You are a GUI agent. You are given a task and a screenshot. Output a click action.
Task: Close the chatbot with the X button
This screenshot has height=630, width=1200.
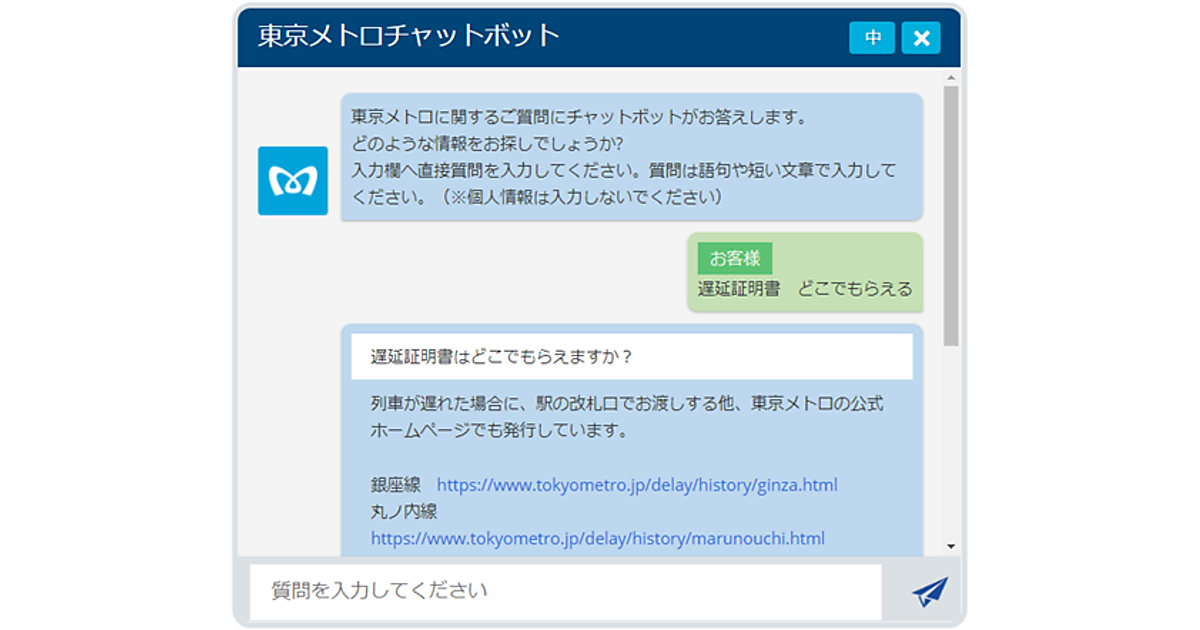[921, 38]
